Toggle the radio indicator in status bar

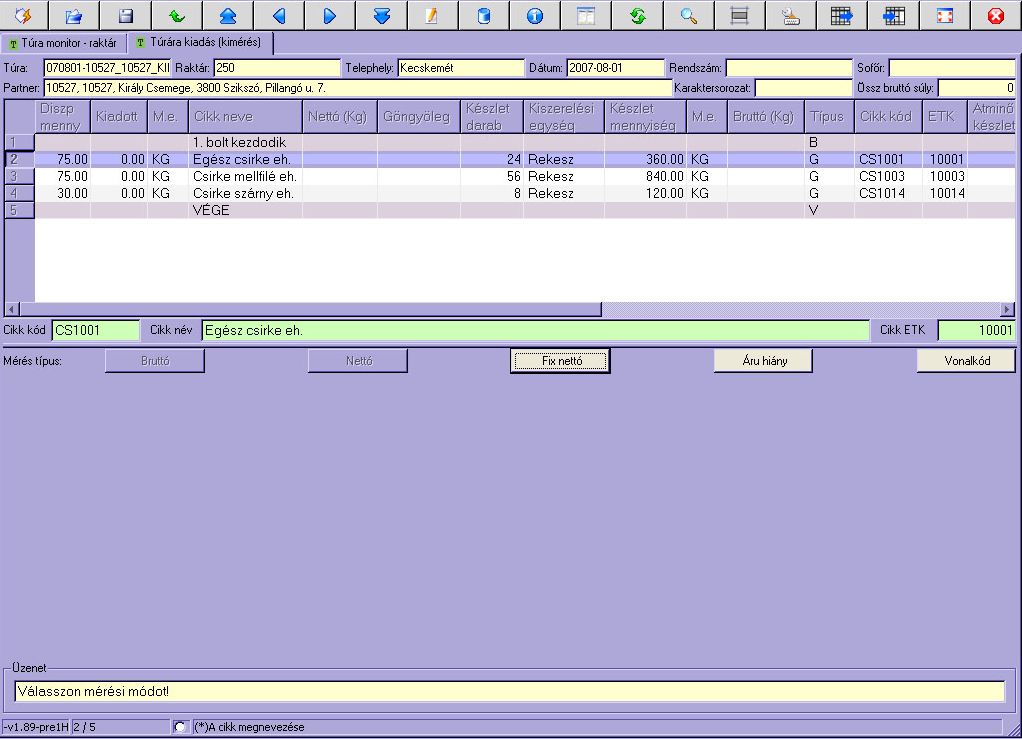(x=180, y=727)
